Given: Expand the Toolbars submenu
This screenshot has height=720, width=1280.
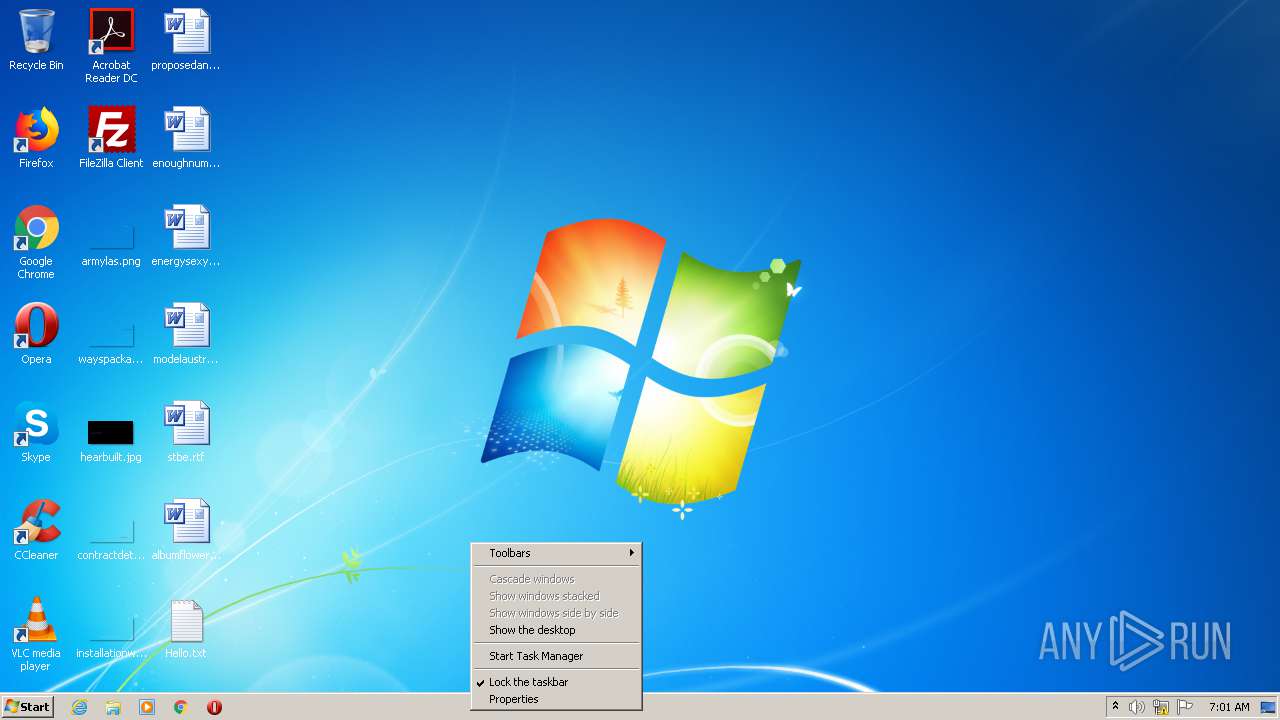Looking at the screenshot, I should (556, 553).
